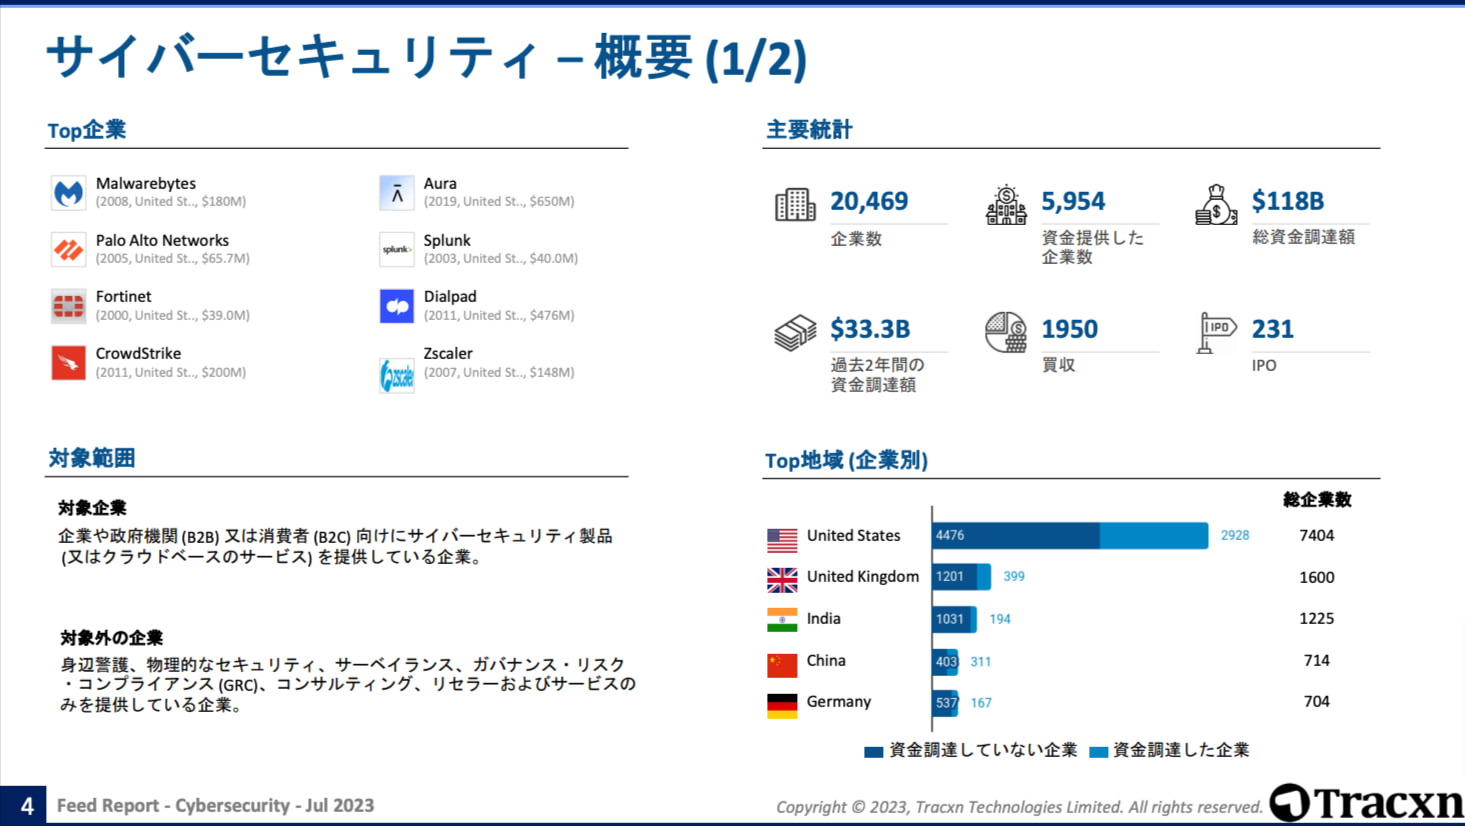The width and height of the screenshot is (1465, 826).
Task: Click the 総企業数 column header
Action: click(1317, 500)
